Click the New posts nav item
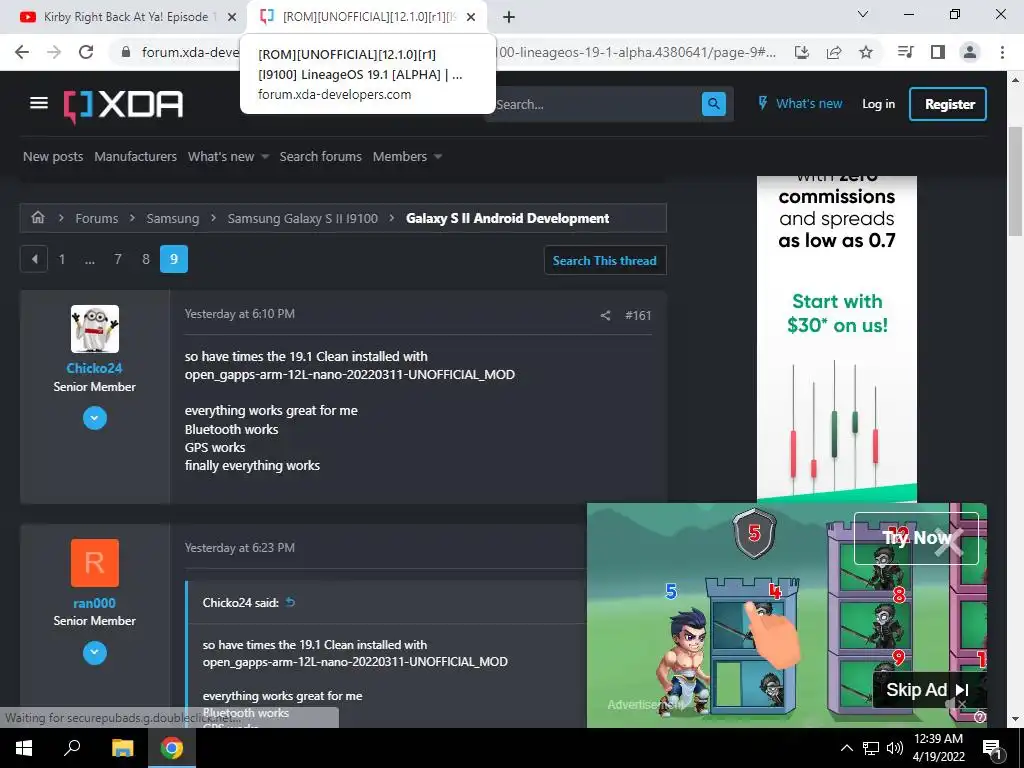 [53, 157]
